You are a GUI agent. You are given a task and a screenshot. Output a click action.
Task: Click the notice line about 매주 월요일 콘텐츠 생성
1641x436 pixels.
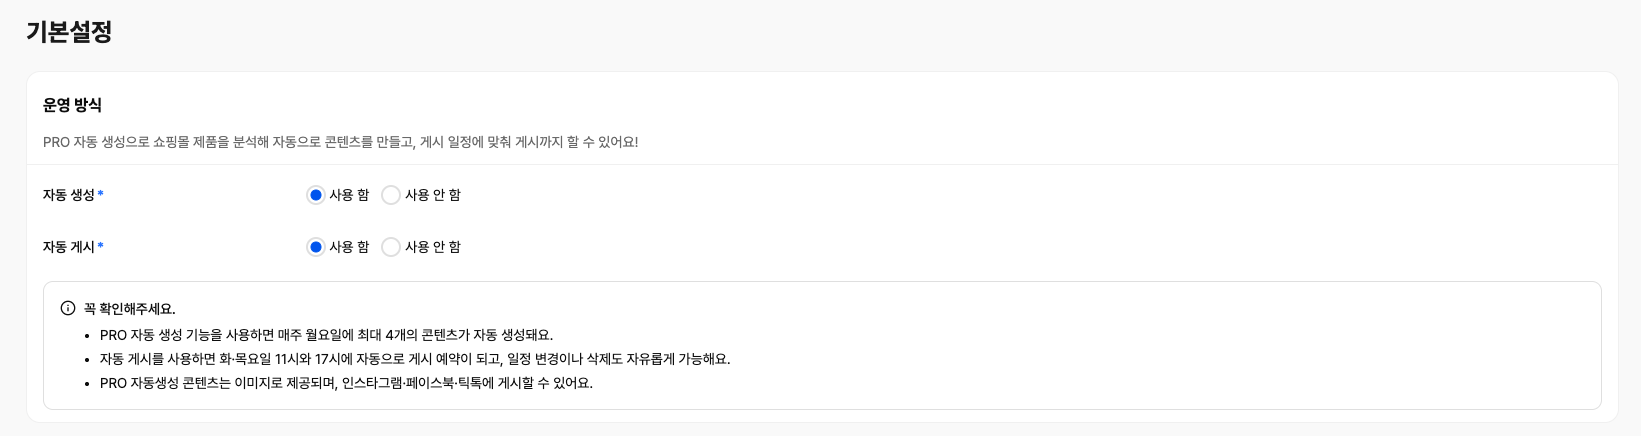coord(326,335)
